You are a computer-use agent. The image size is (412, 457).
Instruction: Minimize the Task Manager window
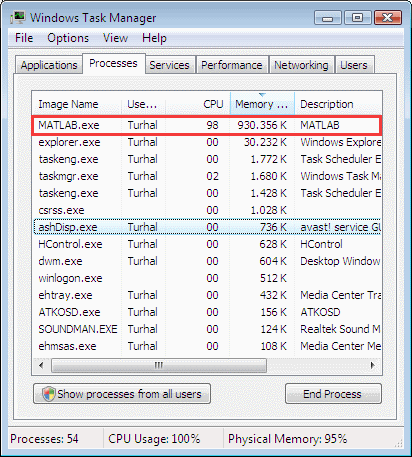328,18
